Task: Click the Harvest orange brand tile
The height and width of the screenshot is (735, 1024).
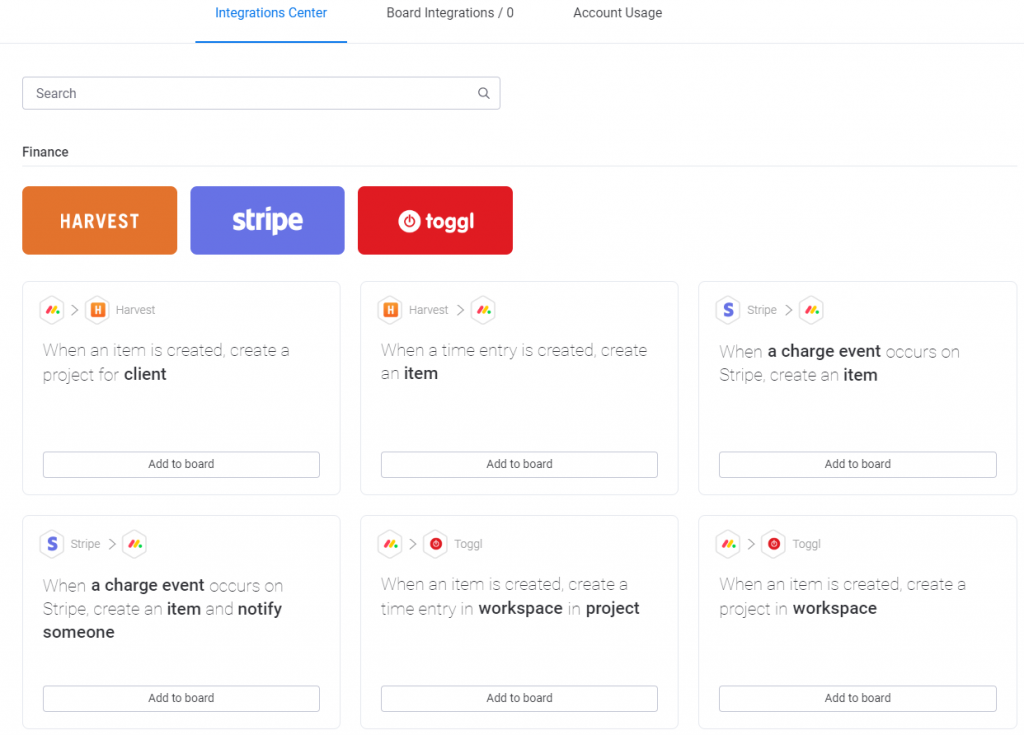Action: 99,220
